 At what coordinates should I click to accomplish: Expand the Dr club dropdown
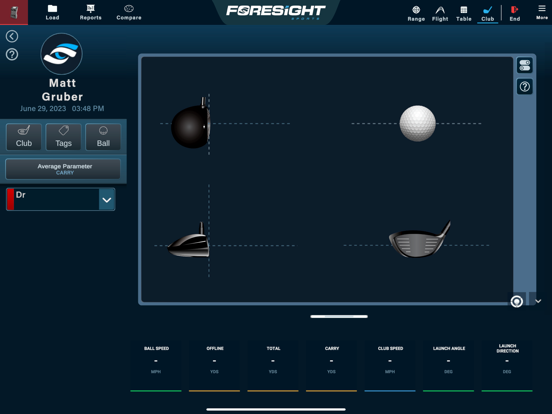click(107, 200)
